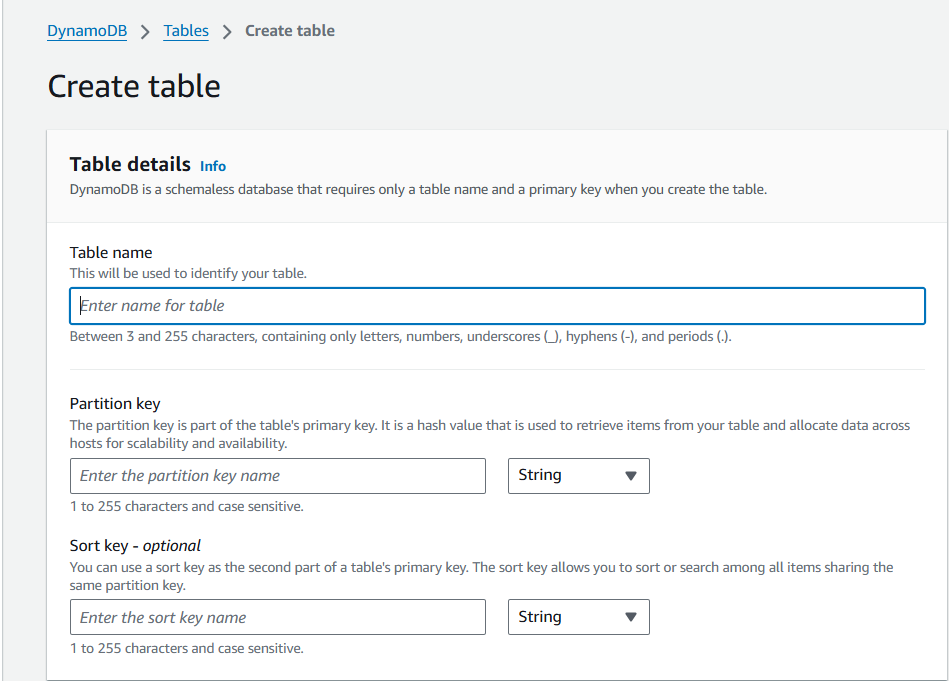Click the Table name field label
The height and width of the screenshot is (681, 949).
pyautogui.click(x=111, y=253)
